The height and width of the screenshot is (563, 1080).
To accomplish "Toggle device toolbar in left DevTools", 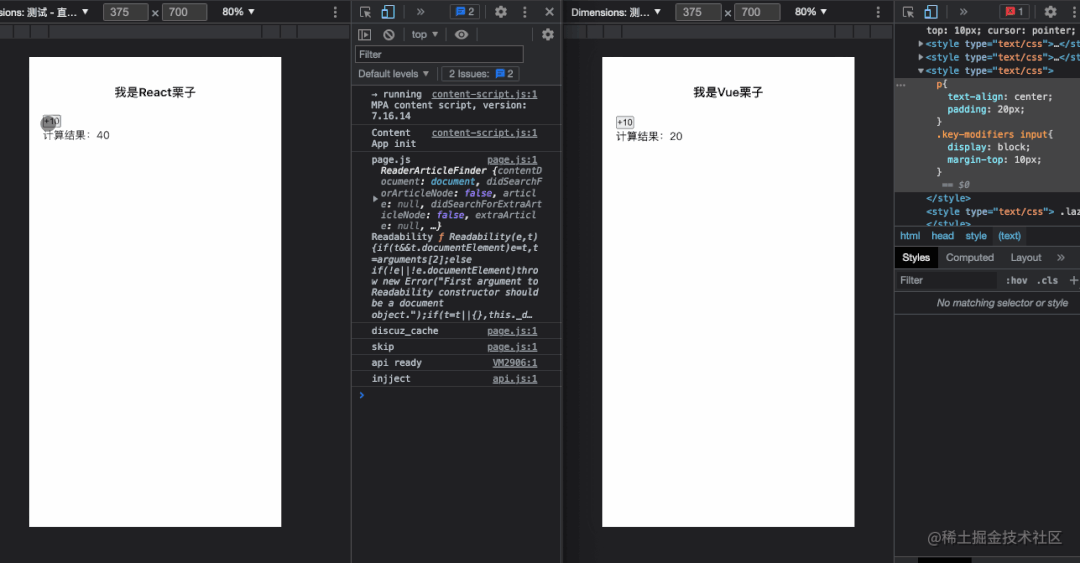I will [x=388, y=12].
